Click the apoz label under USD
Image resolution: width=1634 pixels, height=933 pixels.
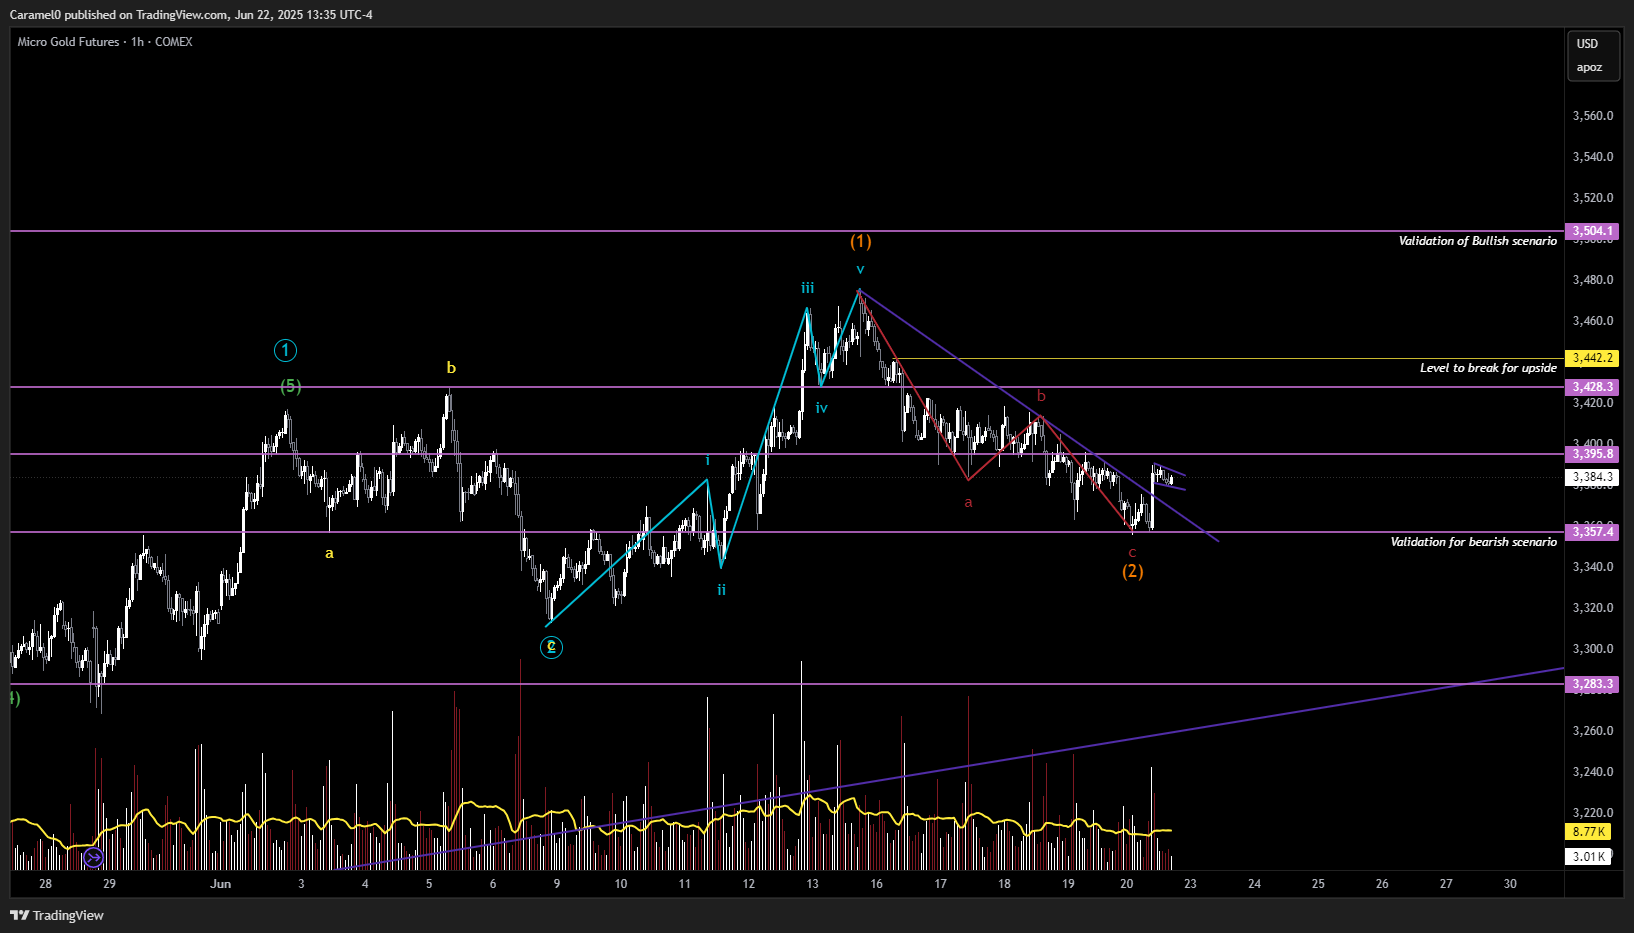pos(1589,68)
